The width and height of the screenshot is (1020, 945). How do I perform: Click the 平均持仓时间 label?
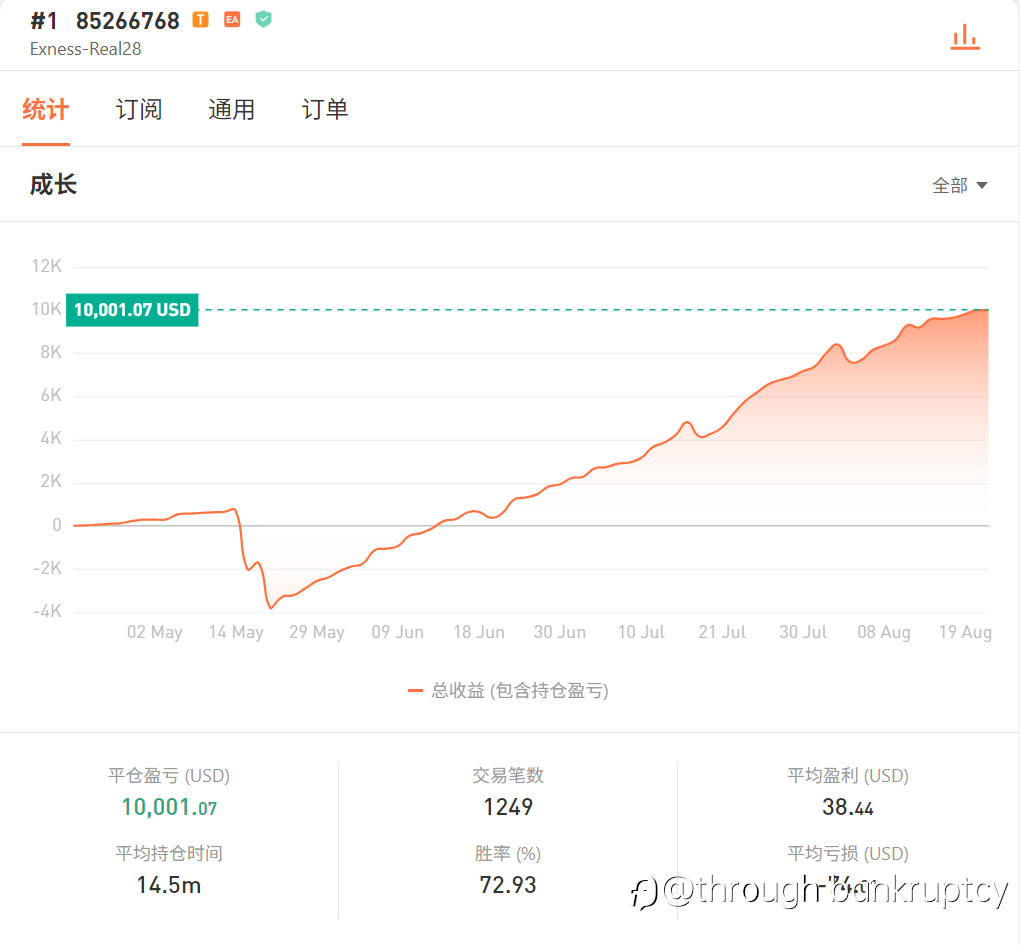[x=169, y=854]
